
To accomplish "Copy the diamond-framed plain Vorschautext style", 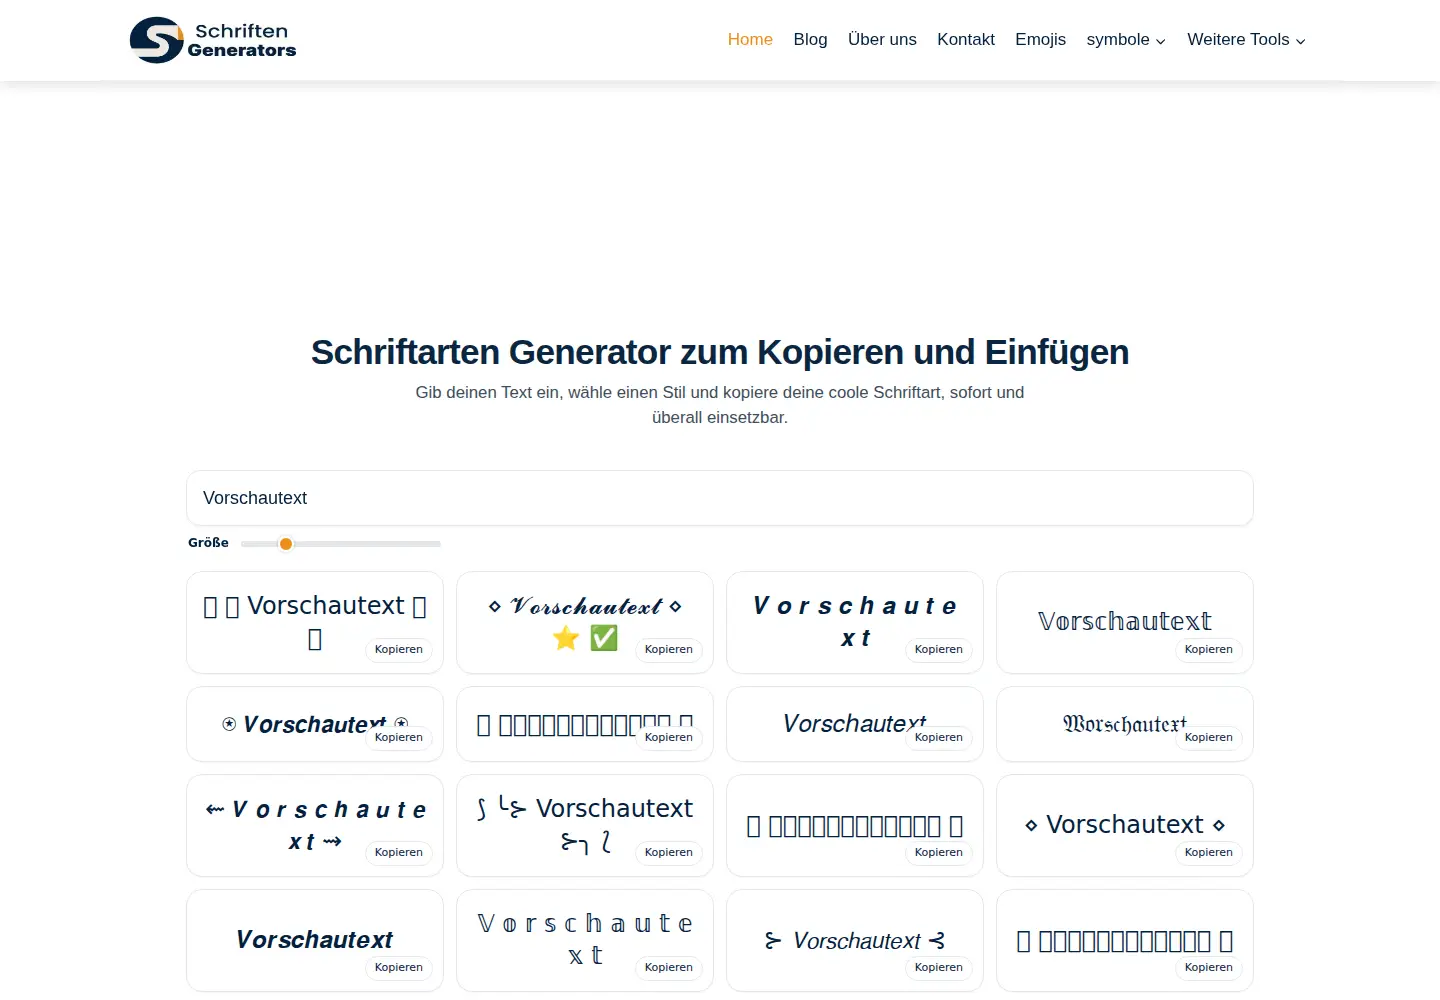I will pyautogui.click(x=1209, y=852).
